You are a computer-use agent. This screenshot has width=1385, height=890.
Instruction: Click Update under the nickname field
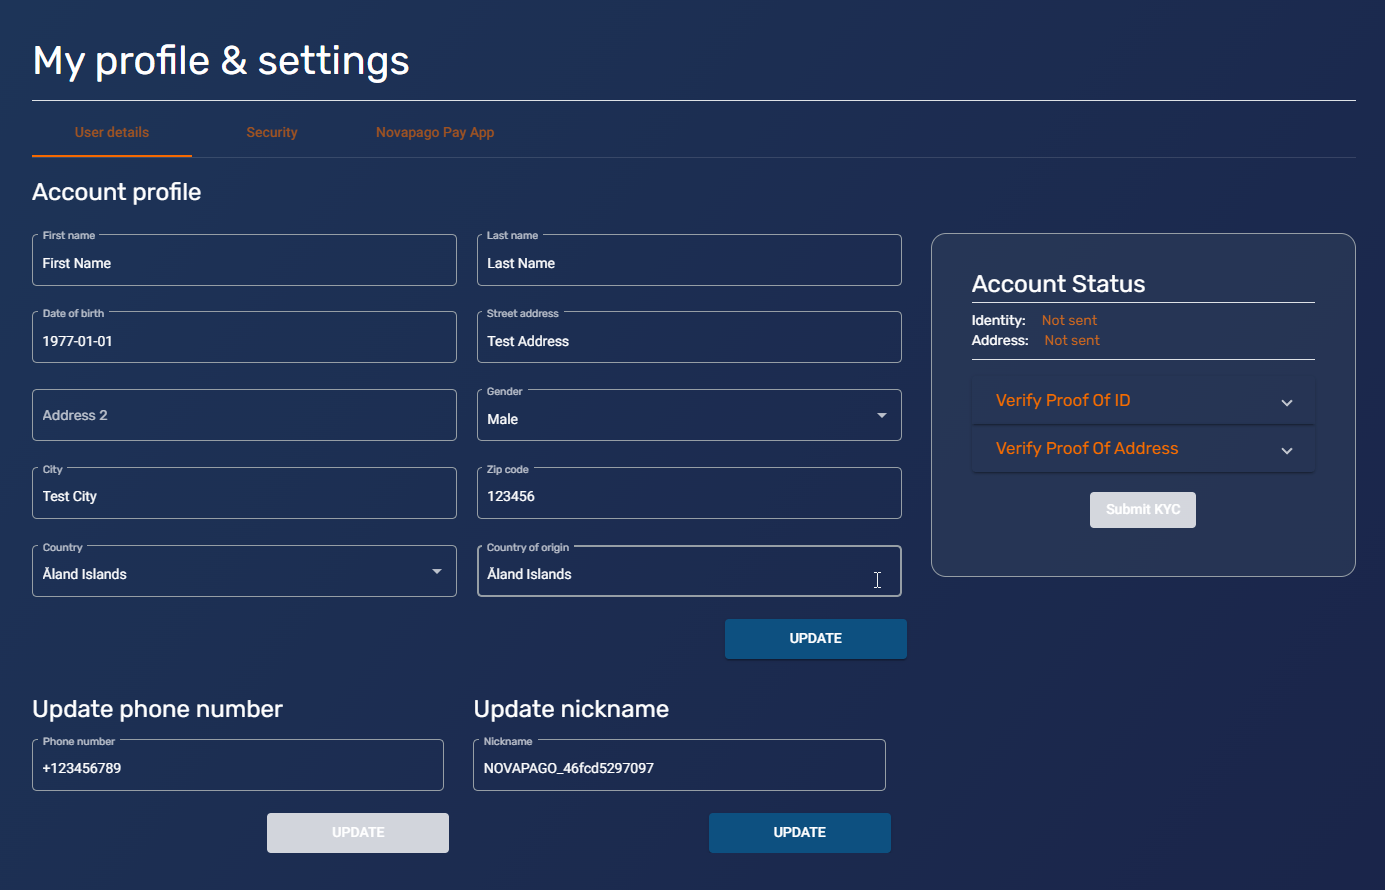(x=799, y=833)
